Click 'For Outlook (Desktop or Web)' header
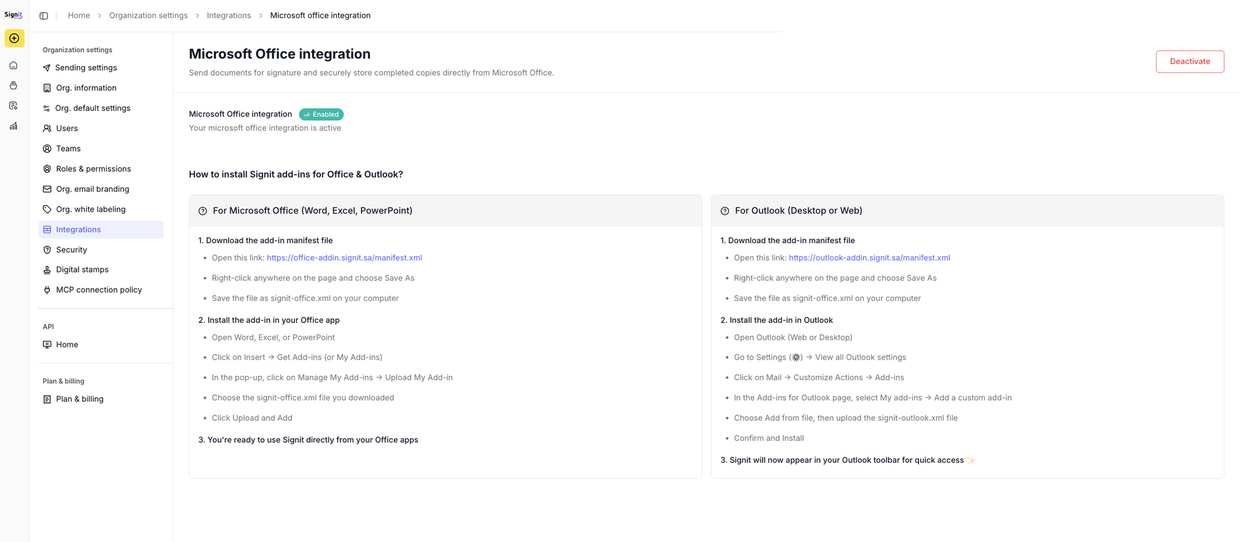 pyautogui.click(x=799, y=211)
